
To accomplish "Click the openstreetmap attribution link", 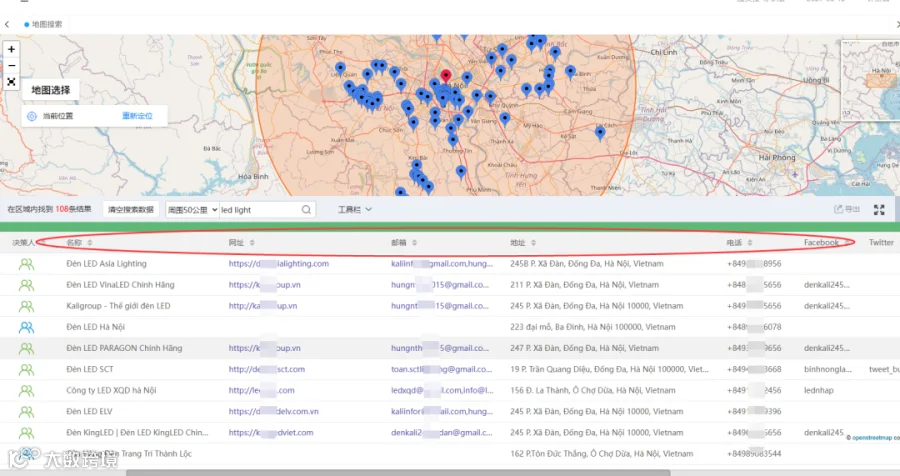I will pyautogui.click(x=874, y=438).
